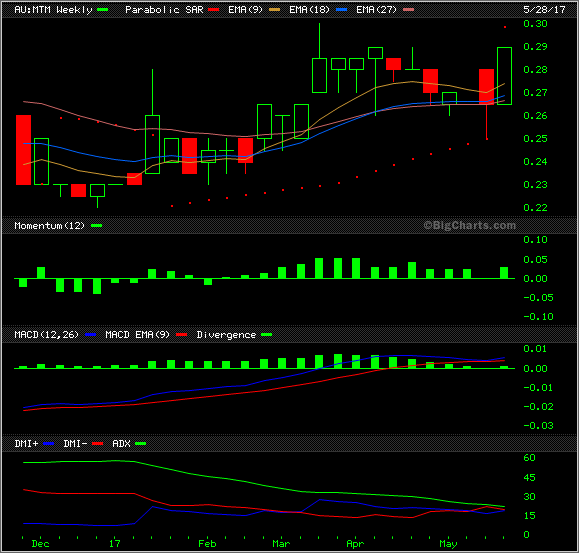
Task: Click the BigCharts.com watermark
Action: (x=470, y=225)
